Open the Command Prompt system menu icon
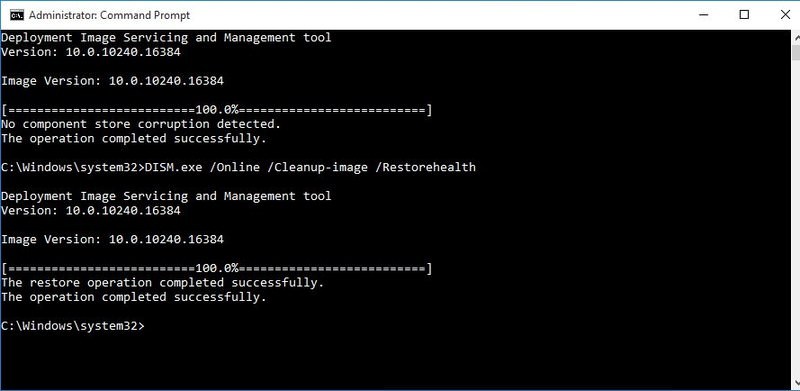This screenshot has width=800, height=391. [17, 15]
